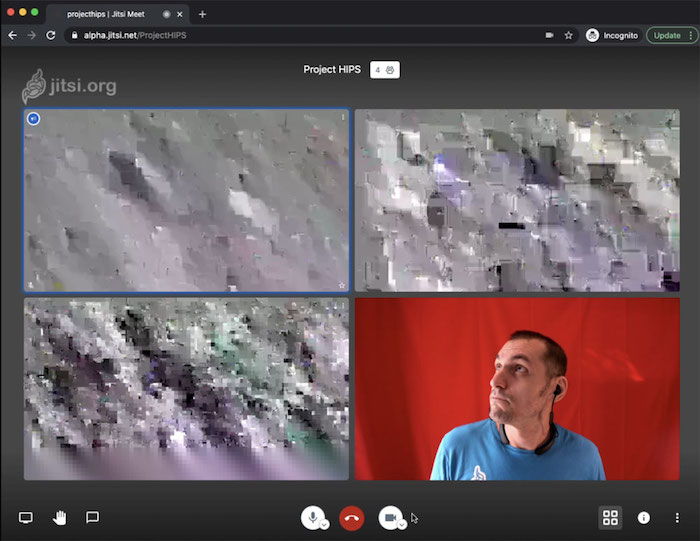Image resolution: width=700 pixels, height=541 pixels.
Task: Turn off the camera button
Action: pos(390,517)
